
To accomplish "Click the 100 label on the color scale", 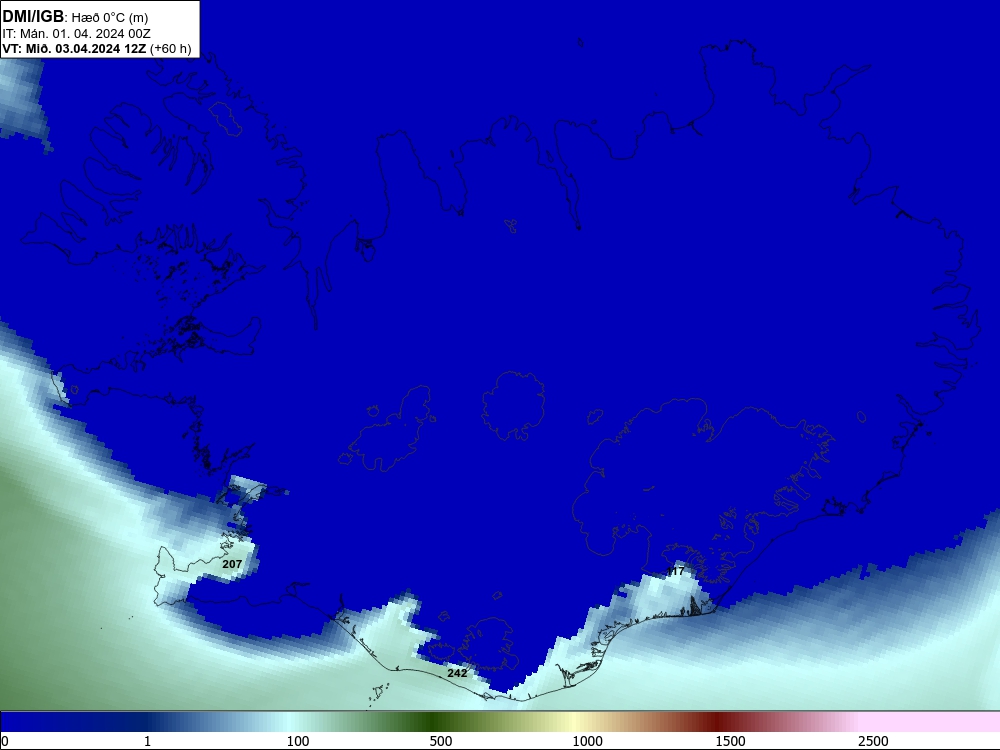I will 298,741.
